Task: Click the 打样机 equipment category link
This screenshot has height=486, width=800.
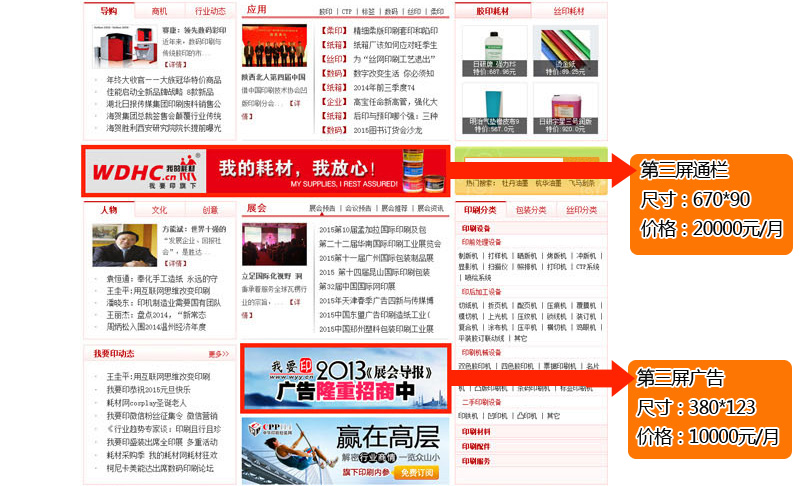Action: [497, 256]
